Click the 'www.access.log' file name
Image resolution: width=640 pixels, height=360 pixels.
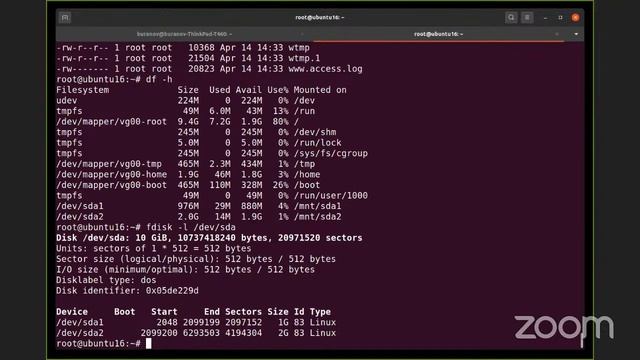pos(325,69)
